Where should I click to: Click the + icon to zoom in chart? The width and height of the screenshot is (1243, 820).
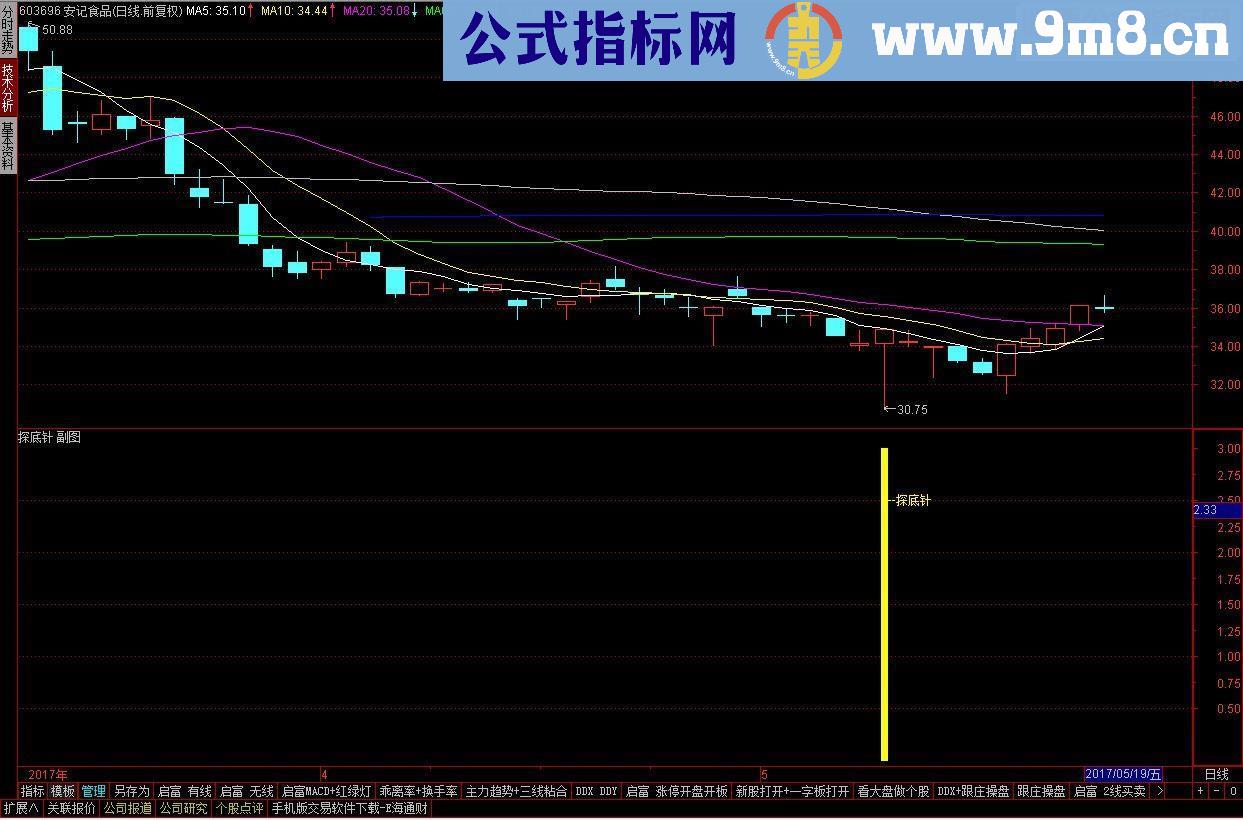click(1200, 791)
